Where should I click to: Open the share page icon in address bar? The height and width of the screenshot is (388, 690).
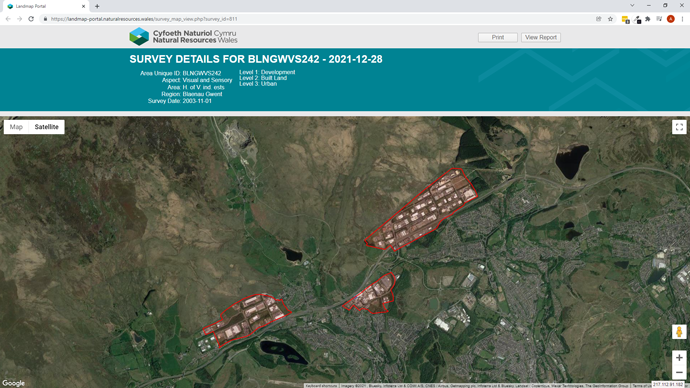pyautogui.click(x=598, y=19)
